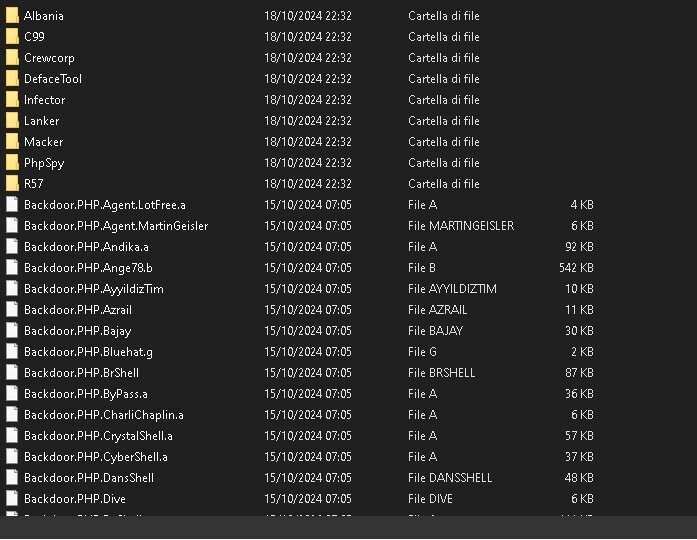Click the 542 KB size value
This screenshot has width=697, height=540.
[x=576, y=268]
